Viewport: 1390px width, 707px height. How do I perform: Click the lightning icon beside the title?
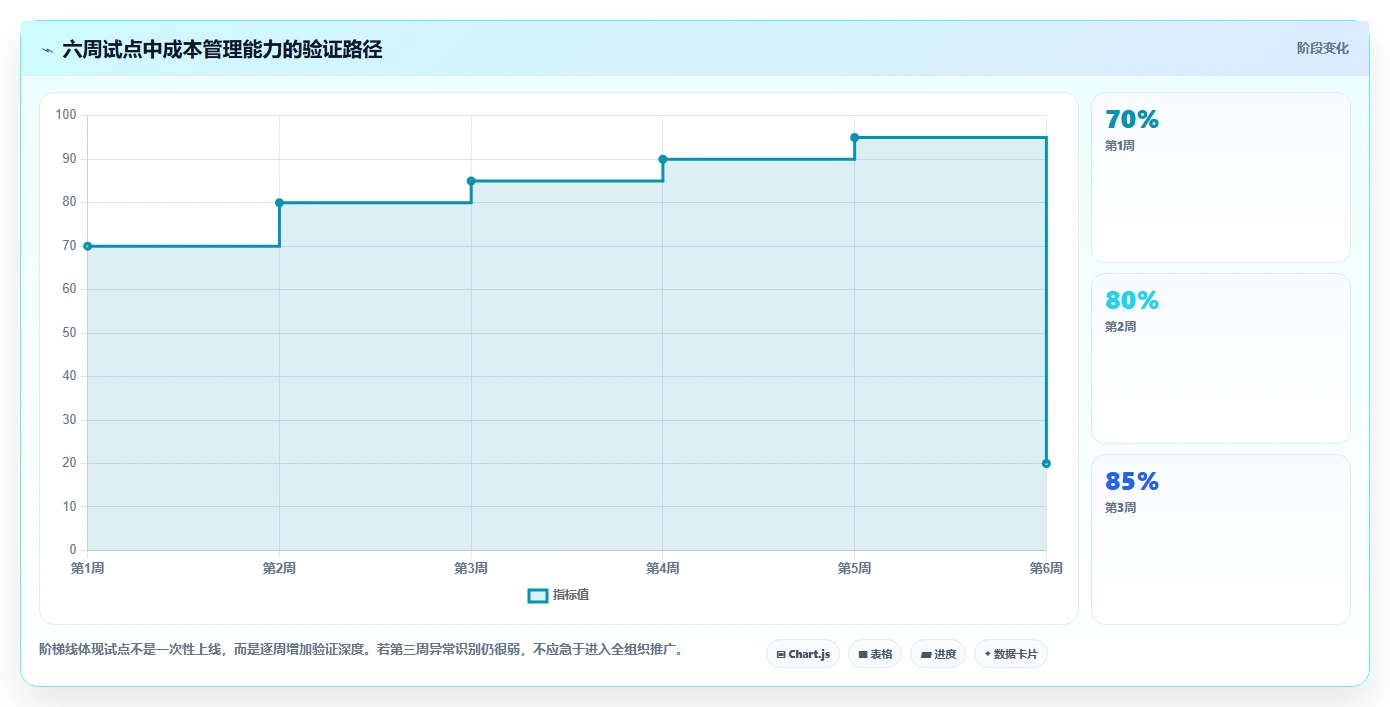[x=47, y=50]
